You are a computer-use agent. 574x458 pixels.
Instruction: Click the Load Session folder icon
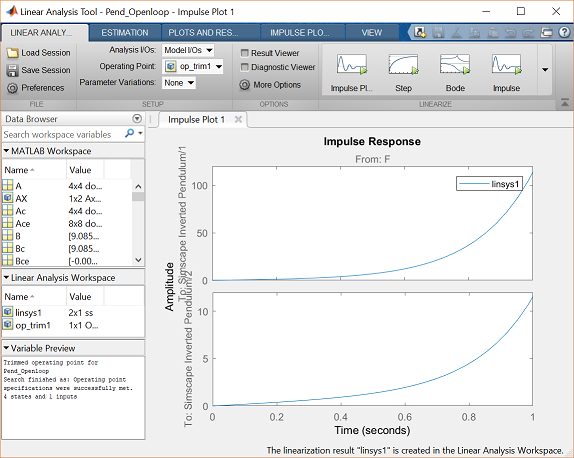pos(12,53)
